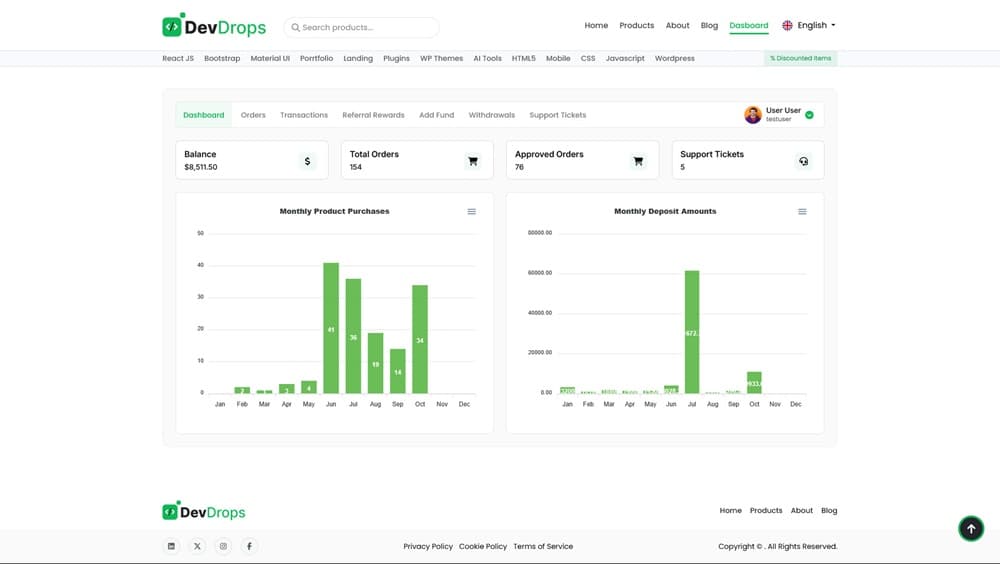Open the Instagram footer icon

pos(223,546)
